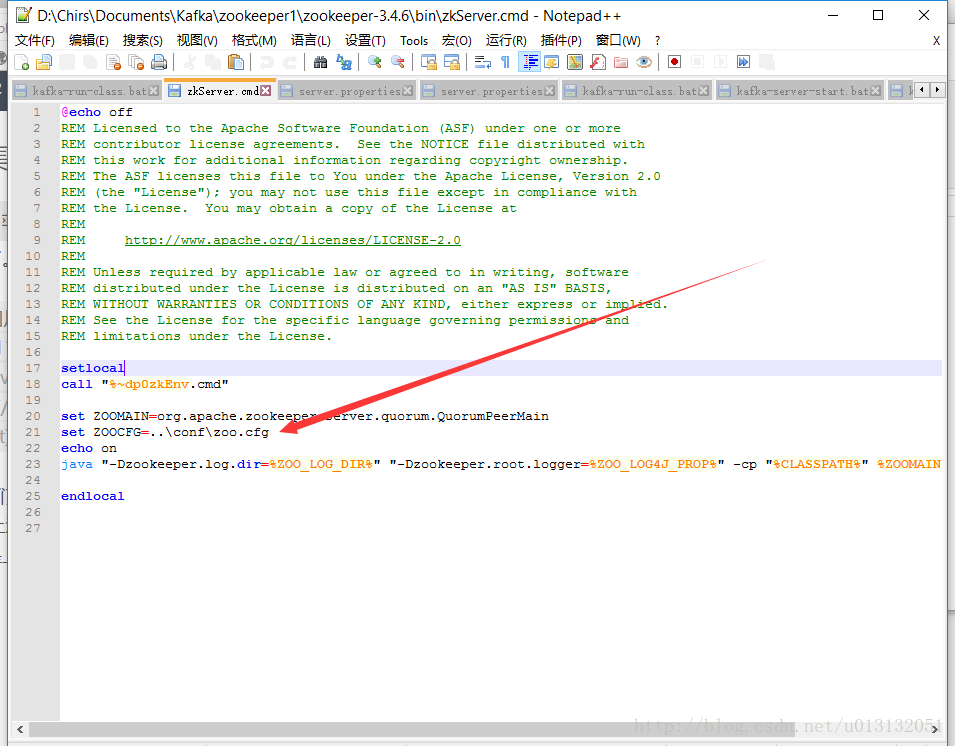Click the greyed Save toolbar icon

[67, 62]
